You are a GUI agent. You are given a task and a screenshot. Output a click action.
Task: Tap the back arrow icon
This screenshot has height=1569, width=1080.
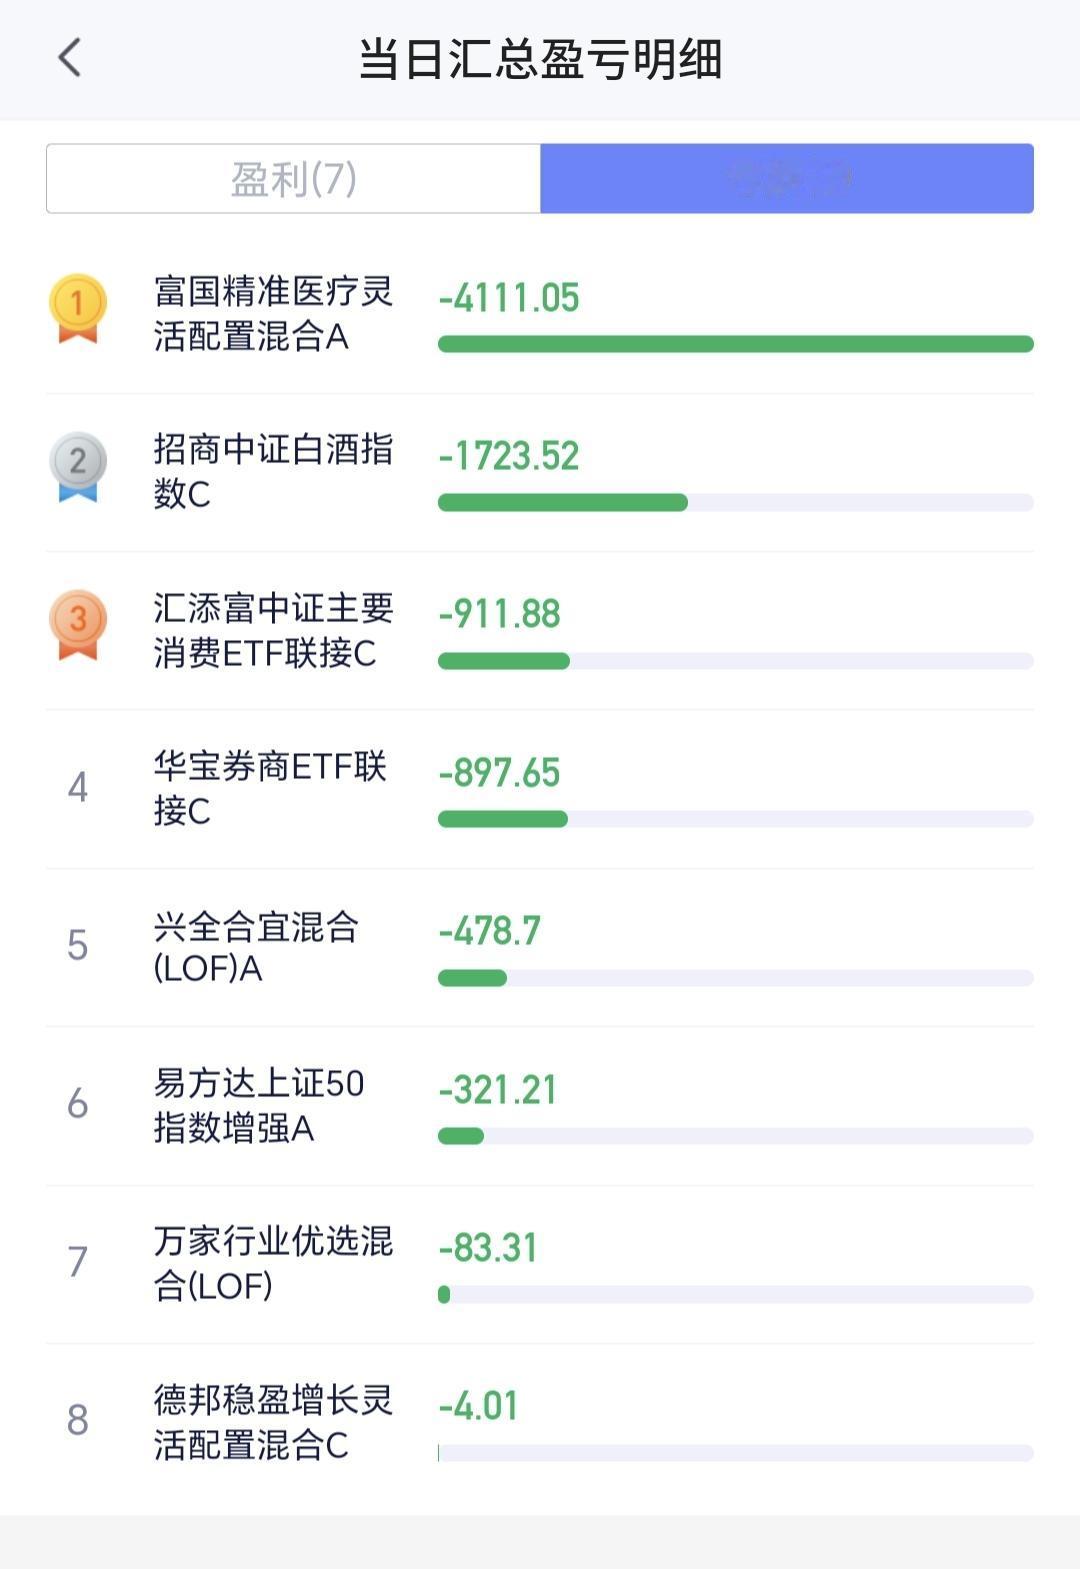[69, 58]
